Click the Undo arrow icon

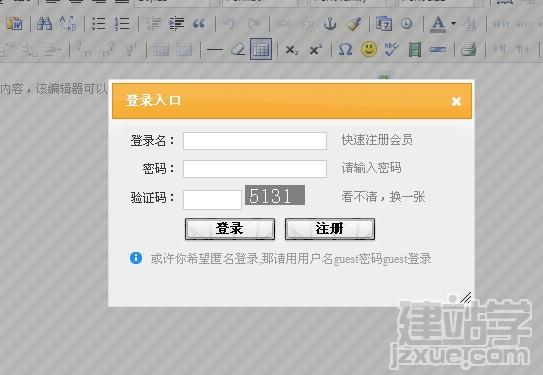229,24
